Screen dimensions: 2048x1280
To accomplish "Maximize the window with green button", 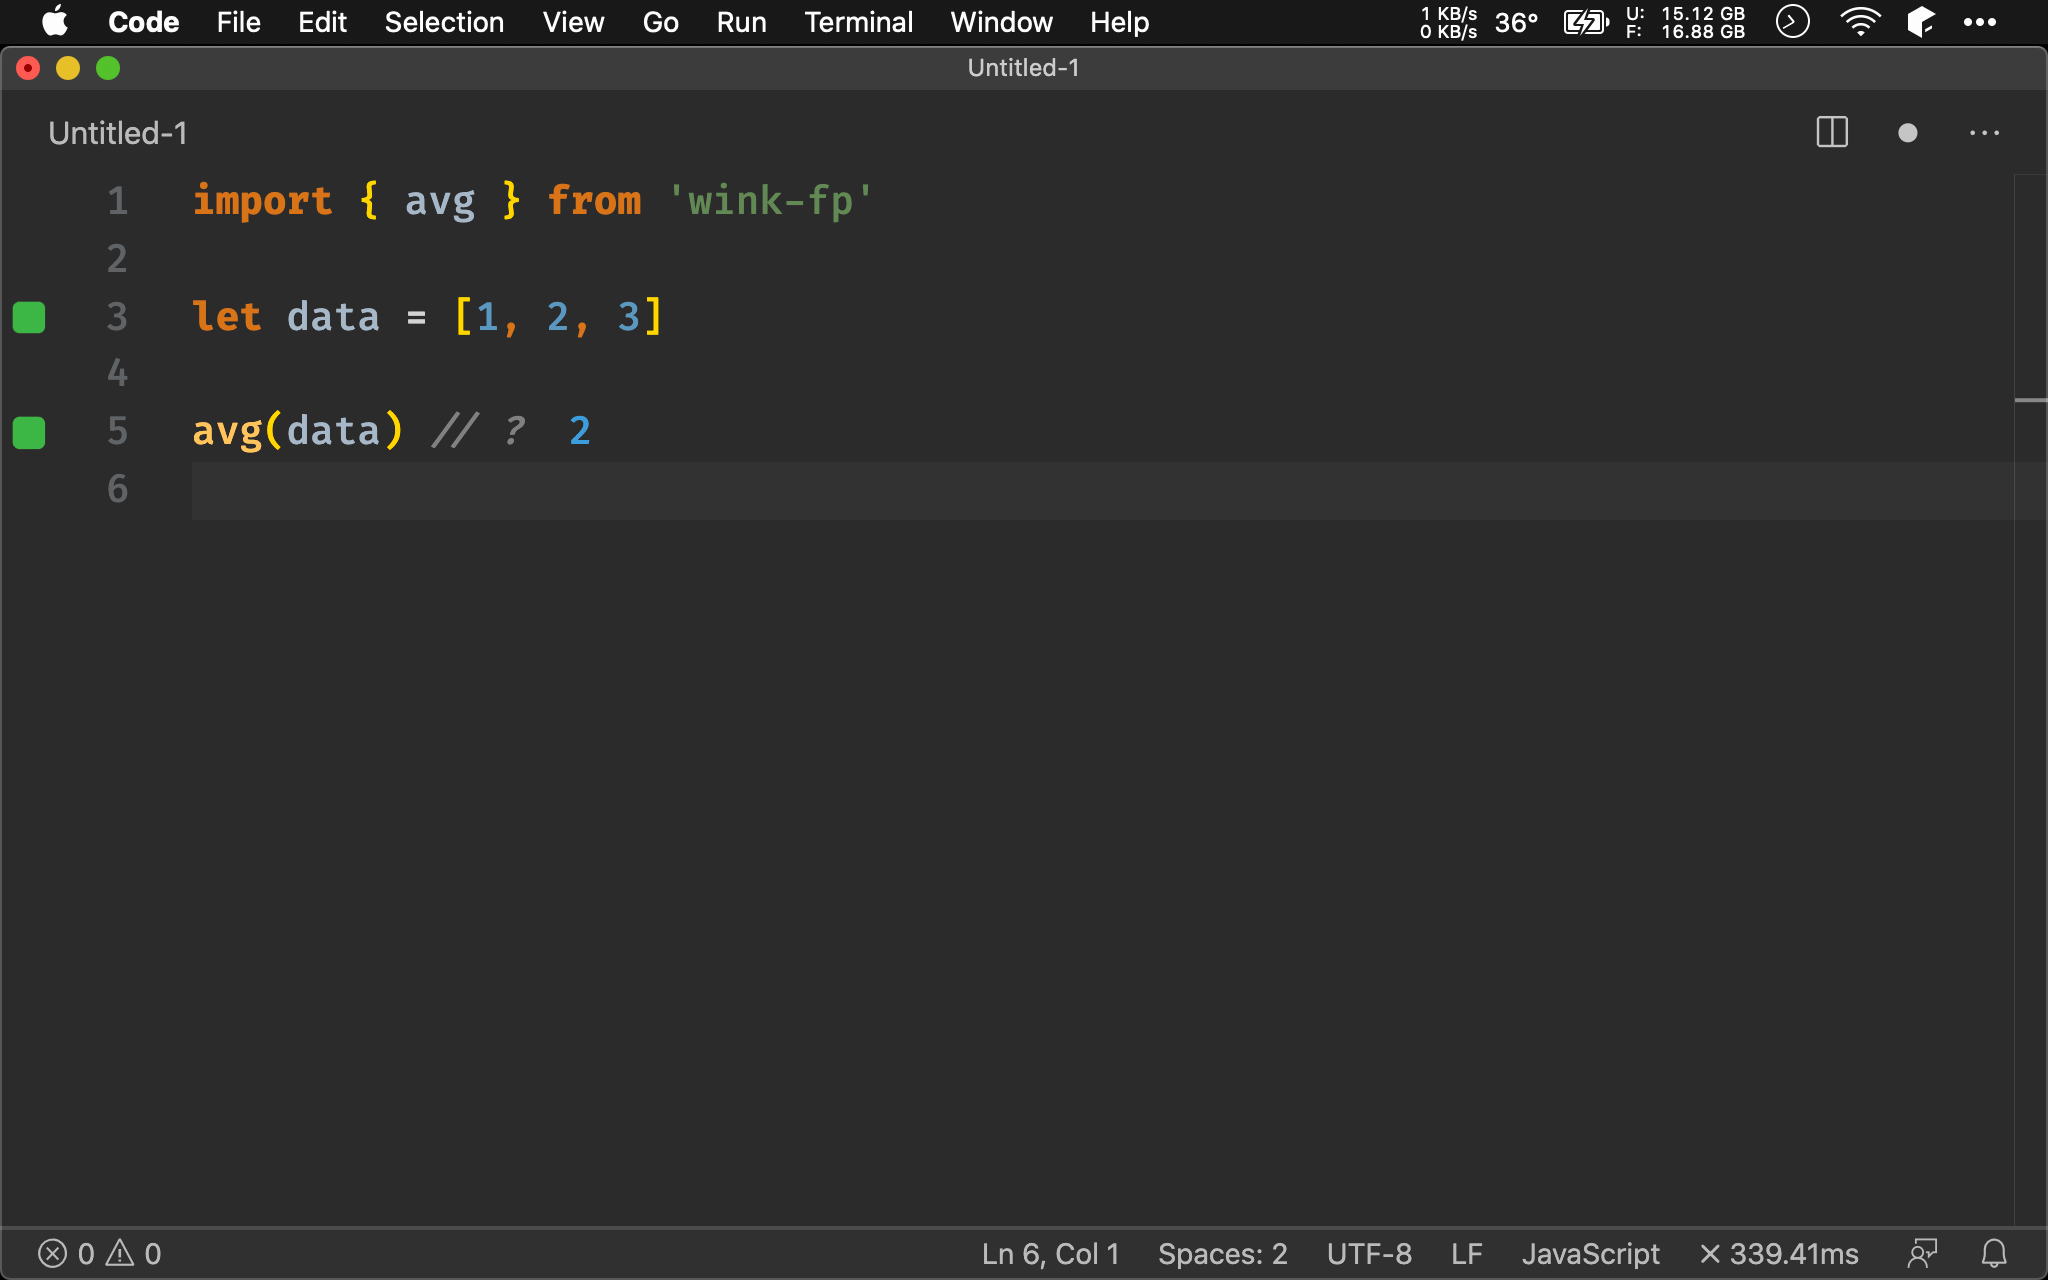I will 108,68.
